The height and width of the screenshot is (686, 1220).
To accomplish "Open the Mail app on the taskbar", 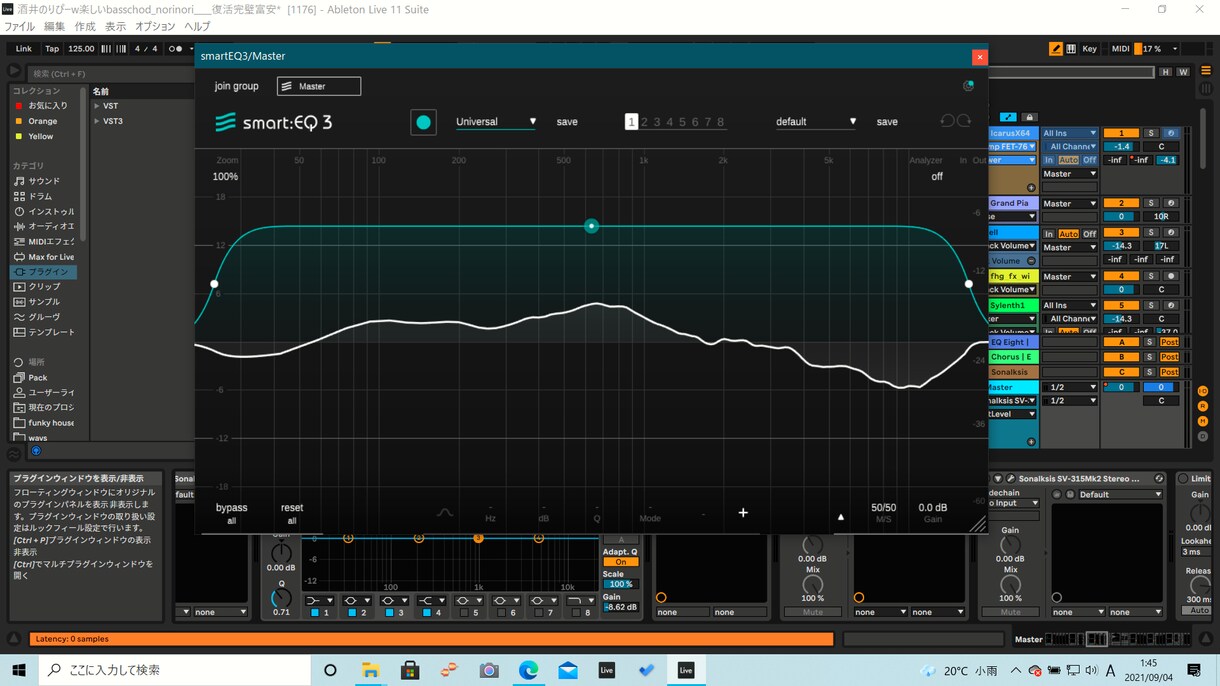I will click(x=568, y=670).
